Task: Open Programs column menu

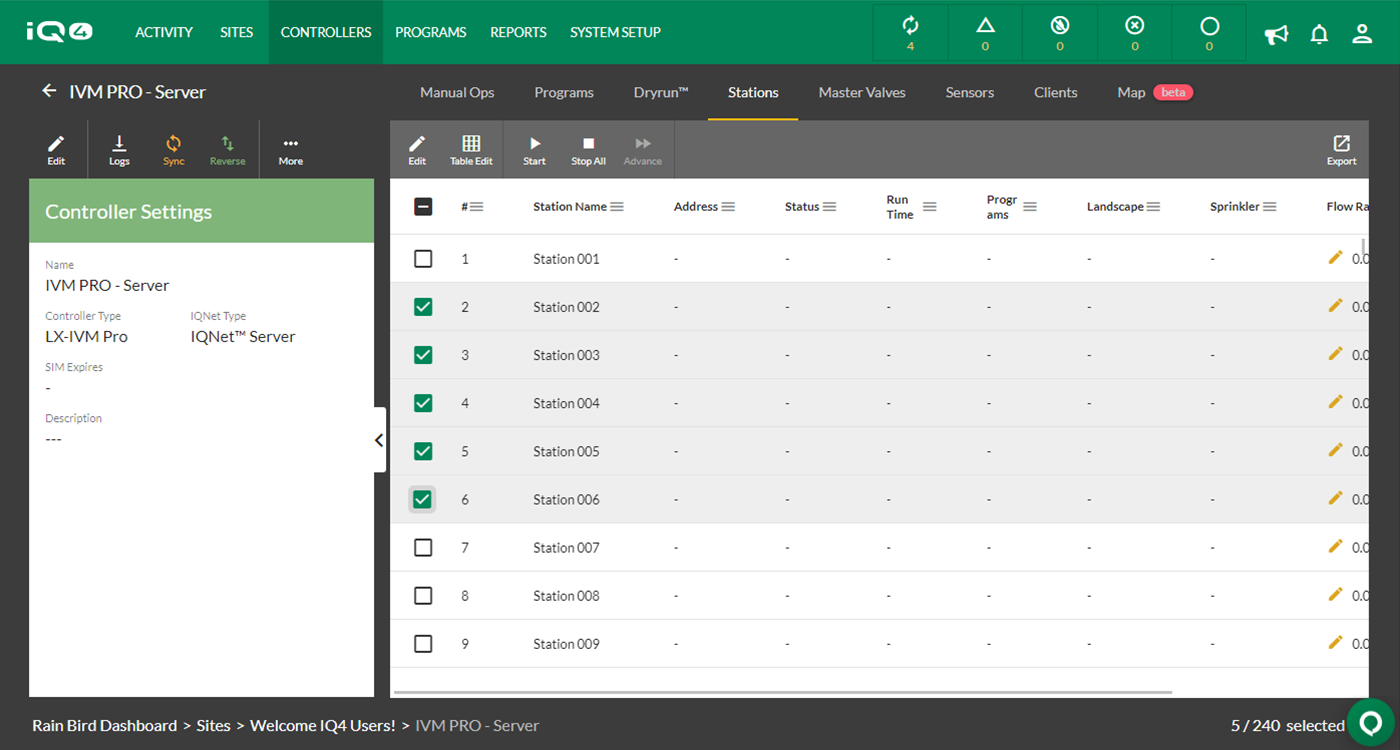Action: [x=1030, y=207]
